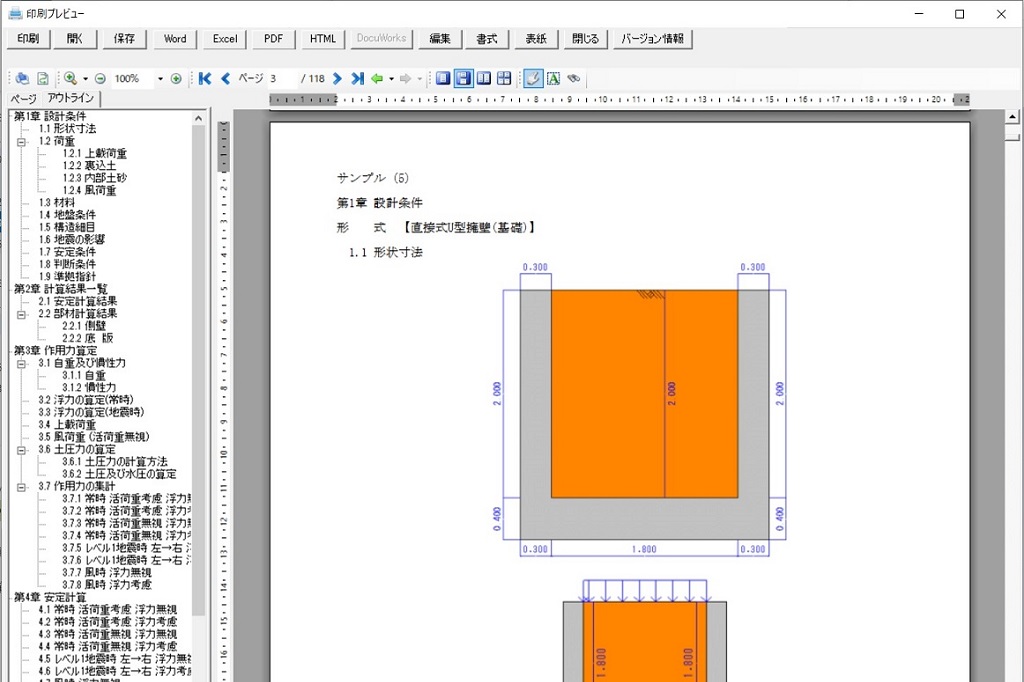Click the 開く open button

75,39
